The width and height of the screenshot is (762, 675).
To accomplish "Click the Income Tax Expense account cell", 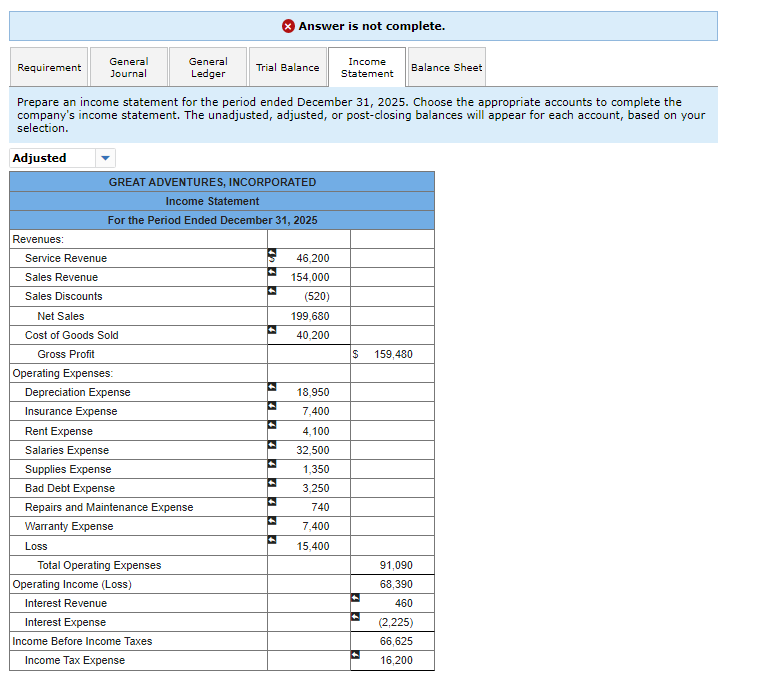I will (139, 660).
